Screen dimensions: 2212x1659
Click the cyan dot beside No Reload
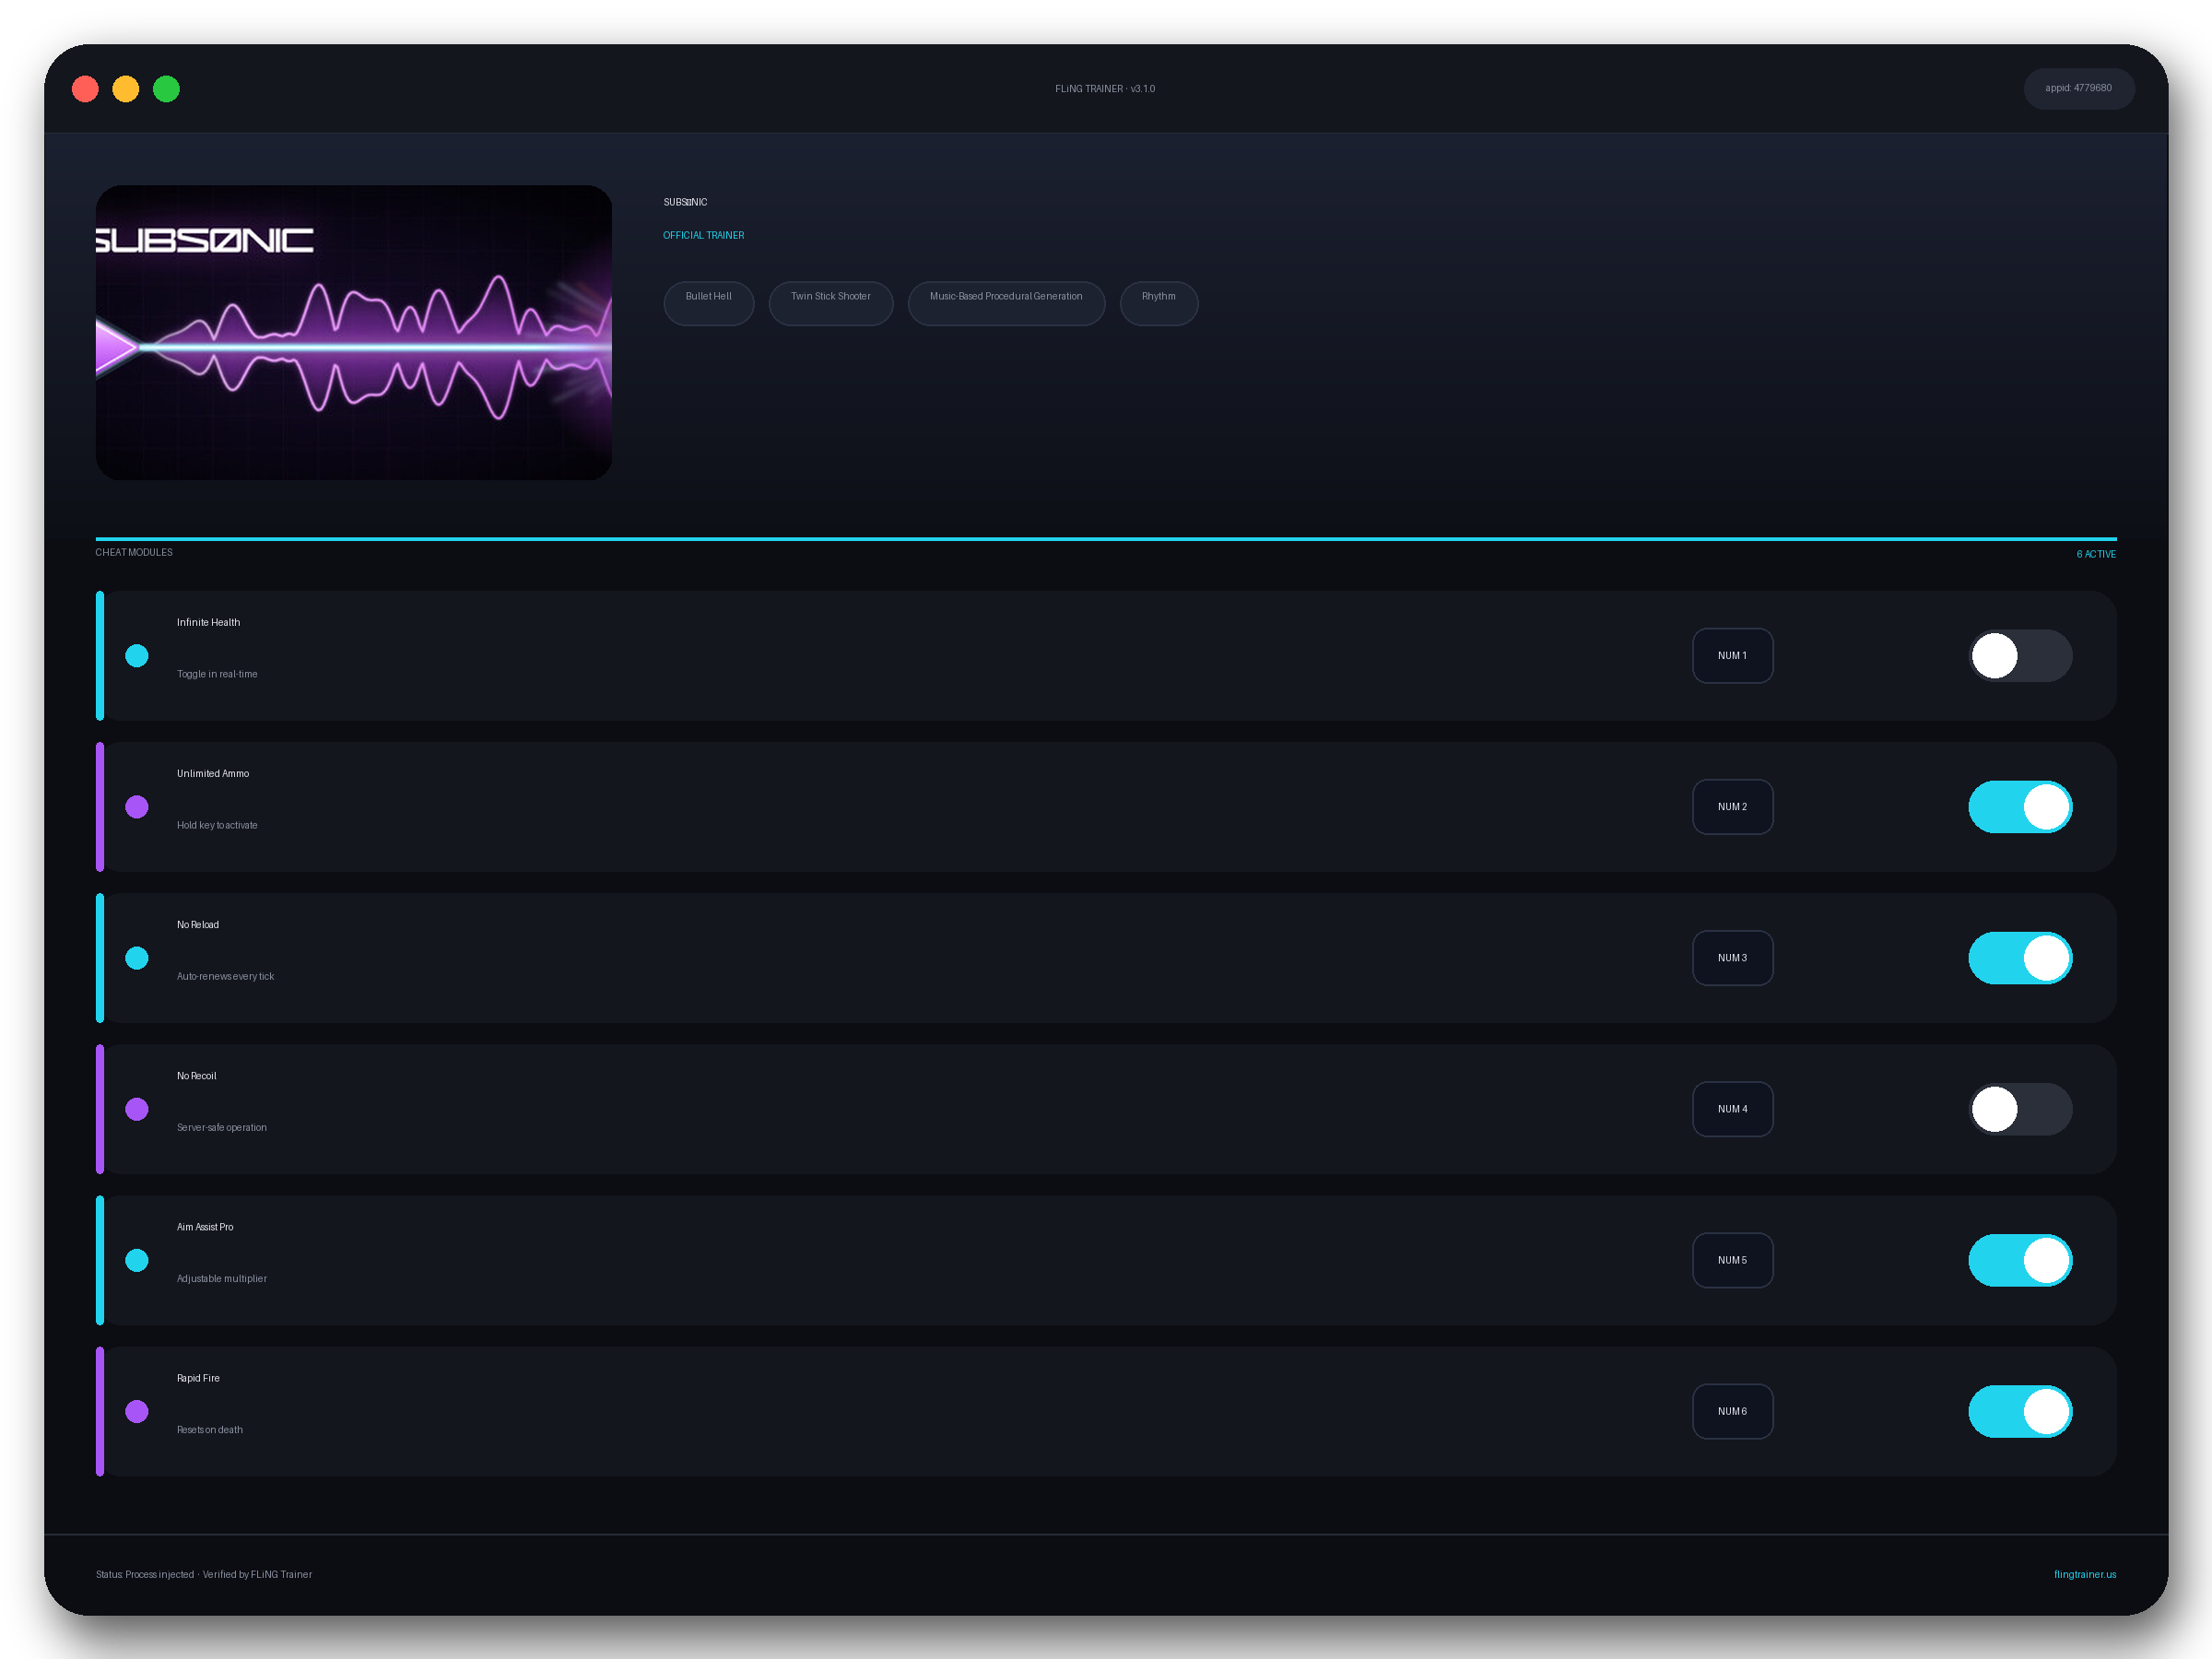tap(137, 958)
